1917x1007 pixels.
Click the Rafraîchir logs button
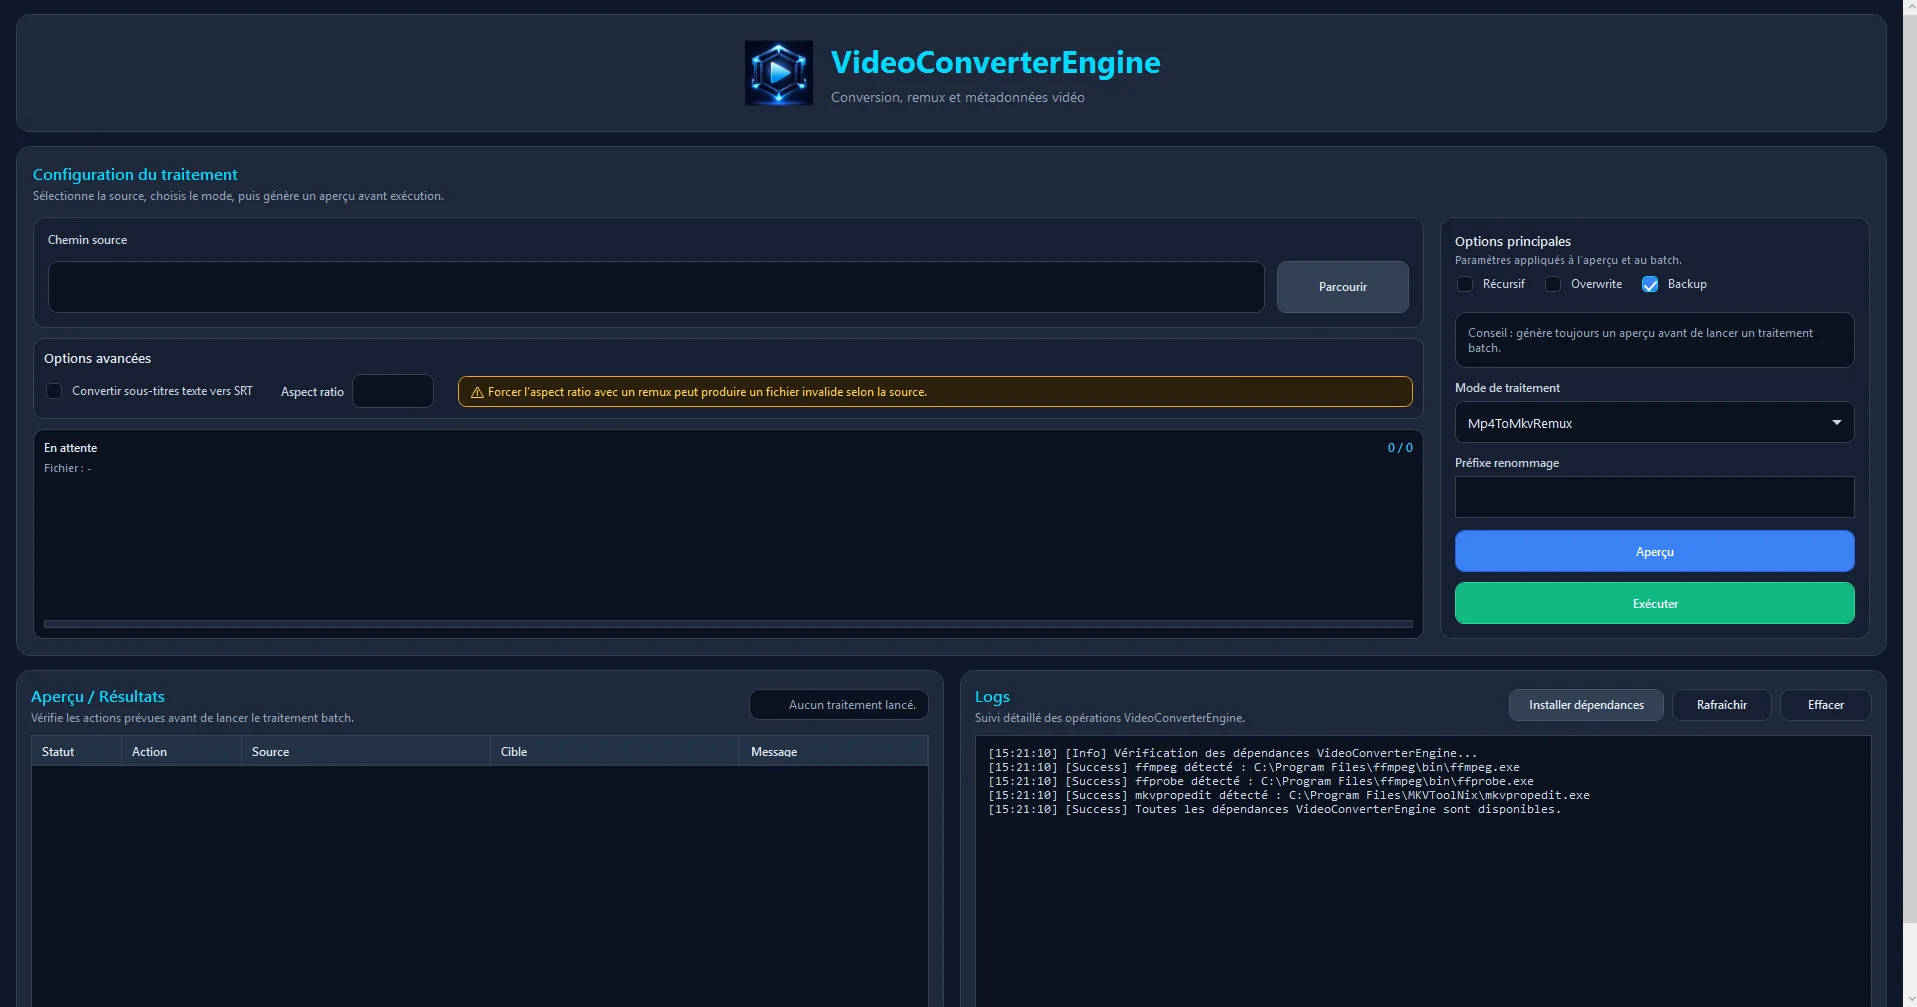pos(1721,705)
